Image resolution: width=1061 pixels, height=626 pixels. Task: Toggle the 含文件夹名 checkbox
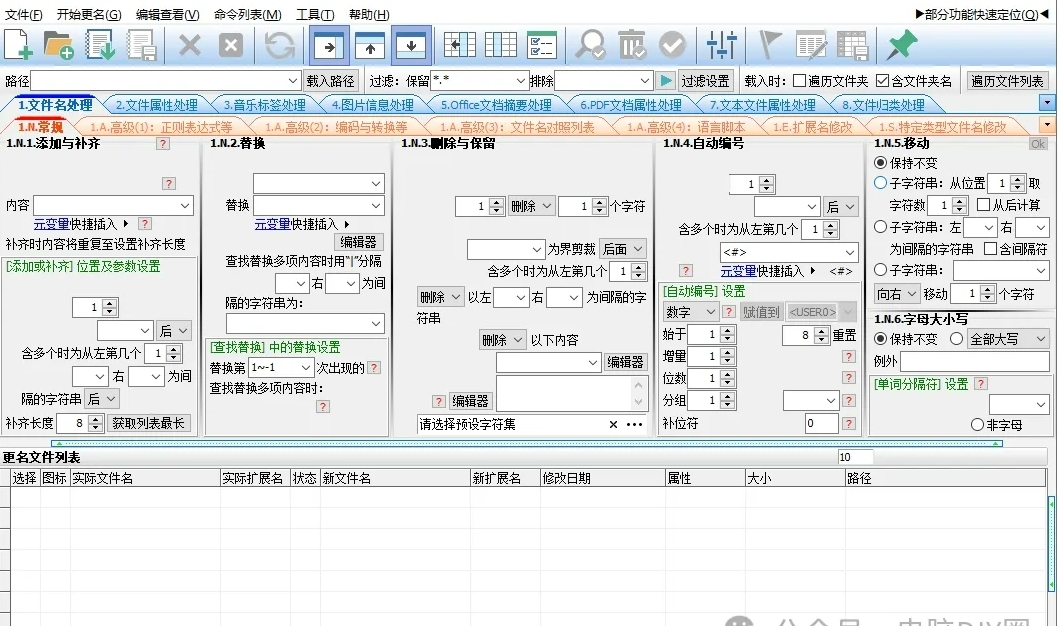(x=882, y=81)
